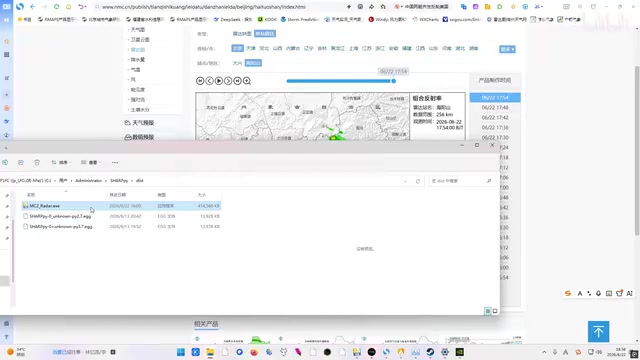The width and height of the screenshot is (640, 360).
Task: Choose 内蒙古 in province list
Action: [293, 48]
